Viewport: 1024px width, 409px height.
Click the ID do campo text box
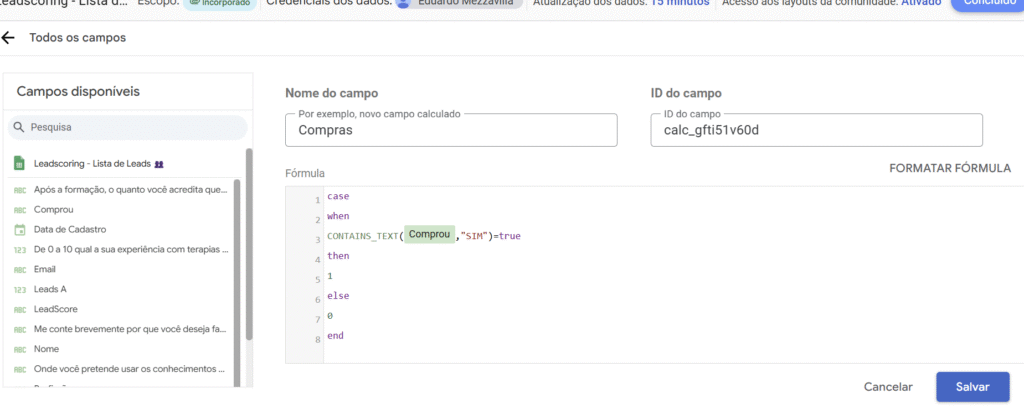815,129
